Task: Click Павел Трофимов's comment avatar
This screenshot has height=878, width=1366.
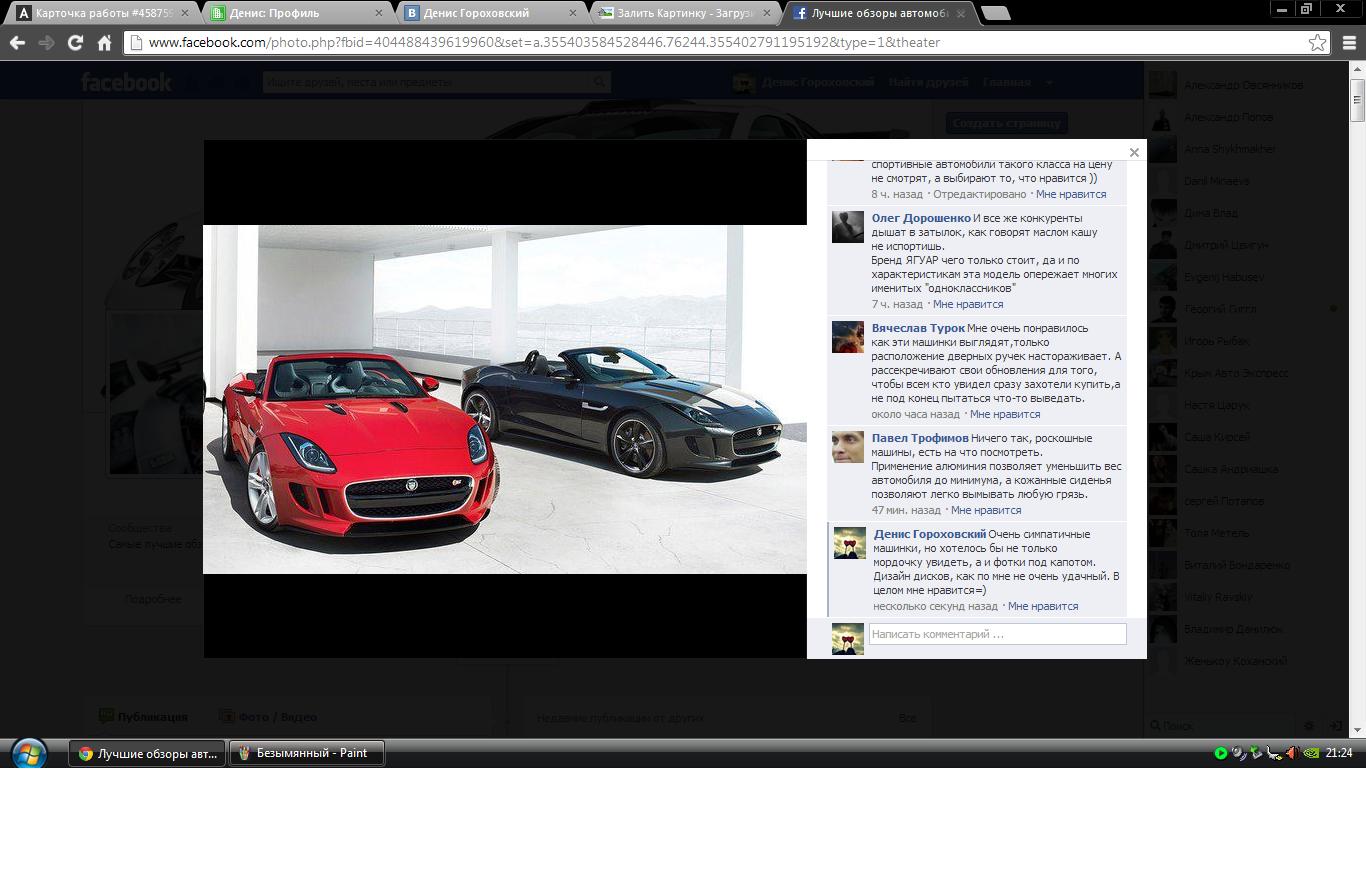Action: coord(847,447)
